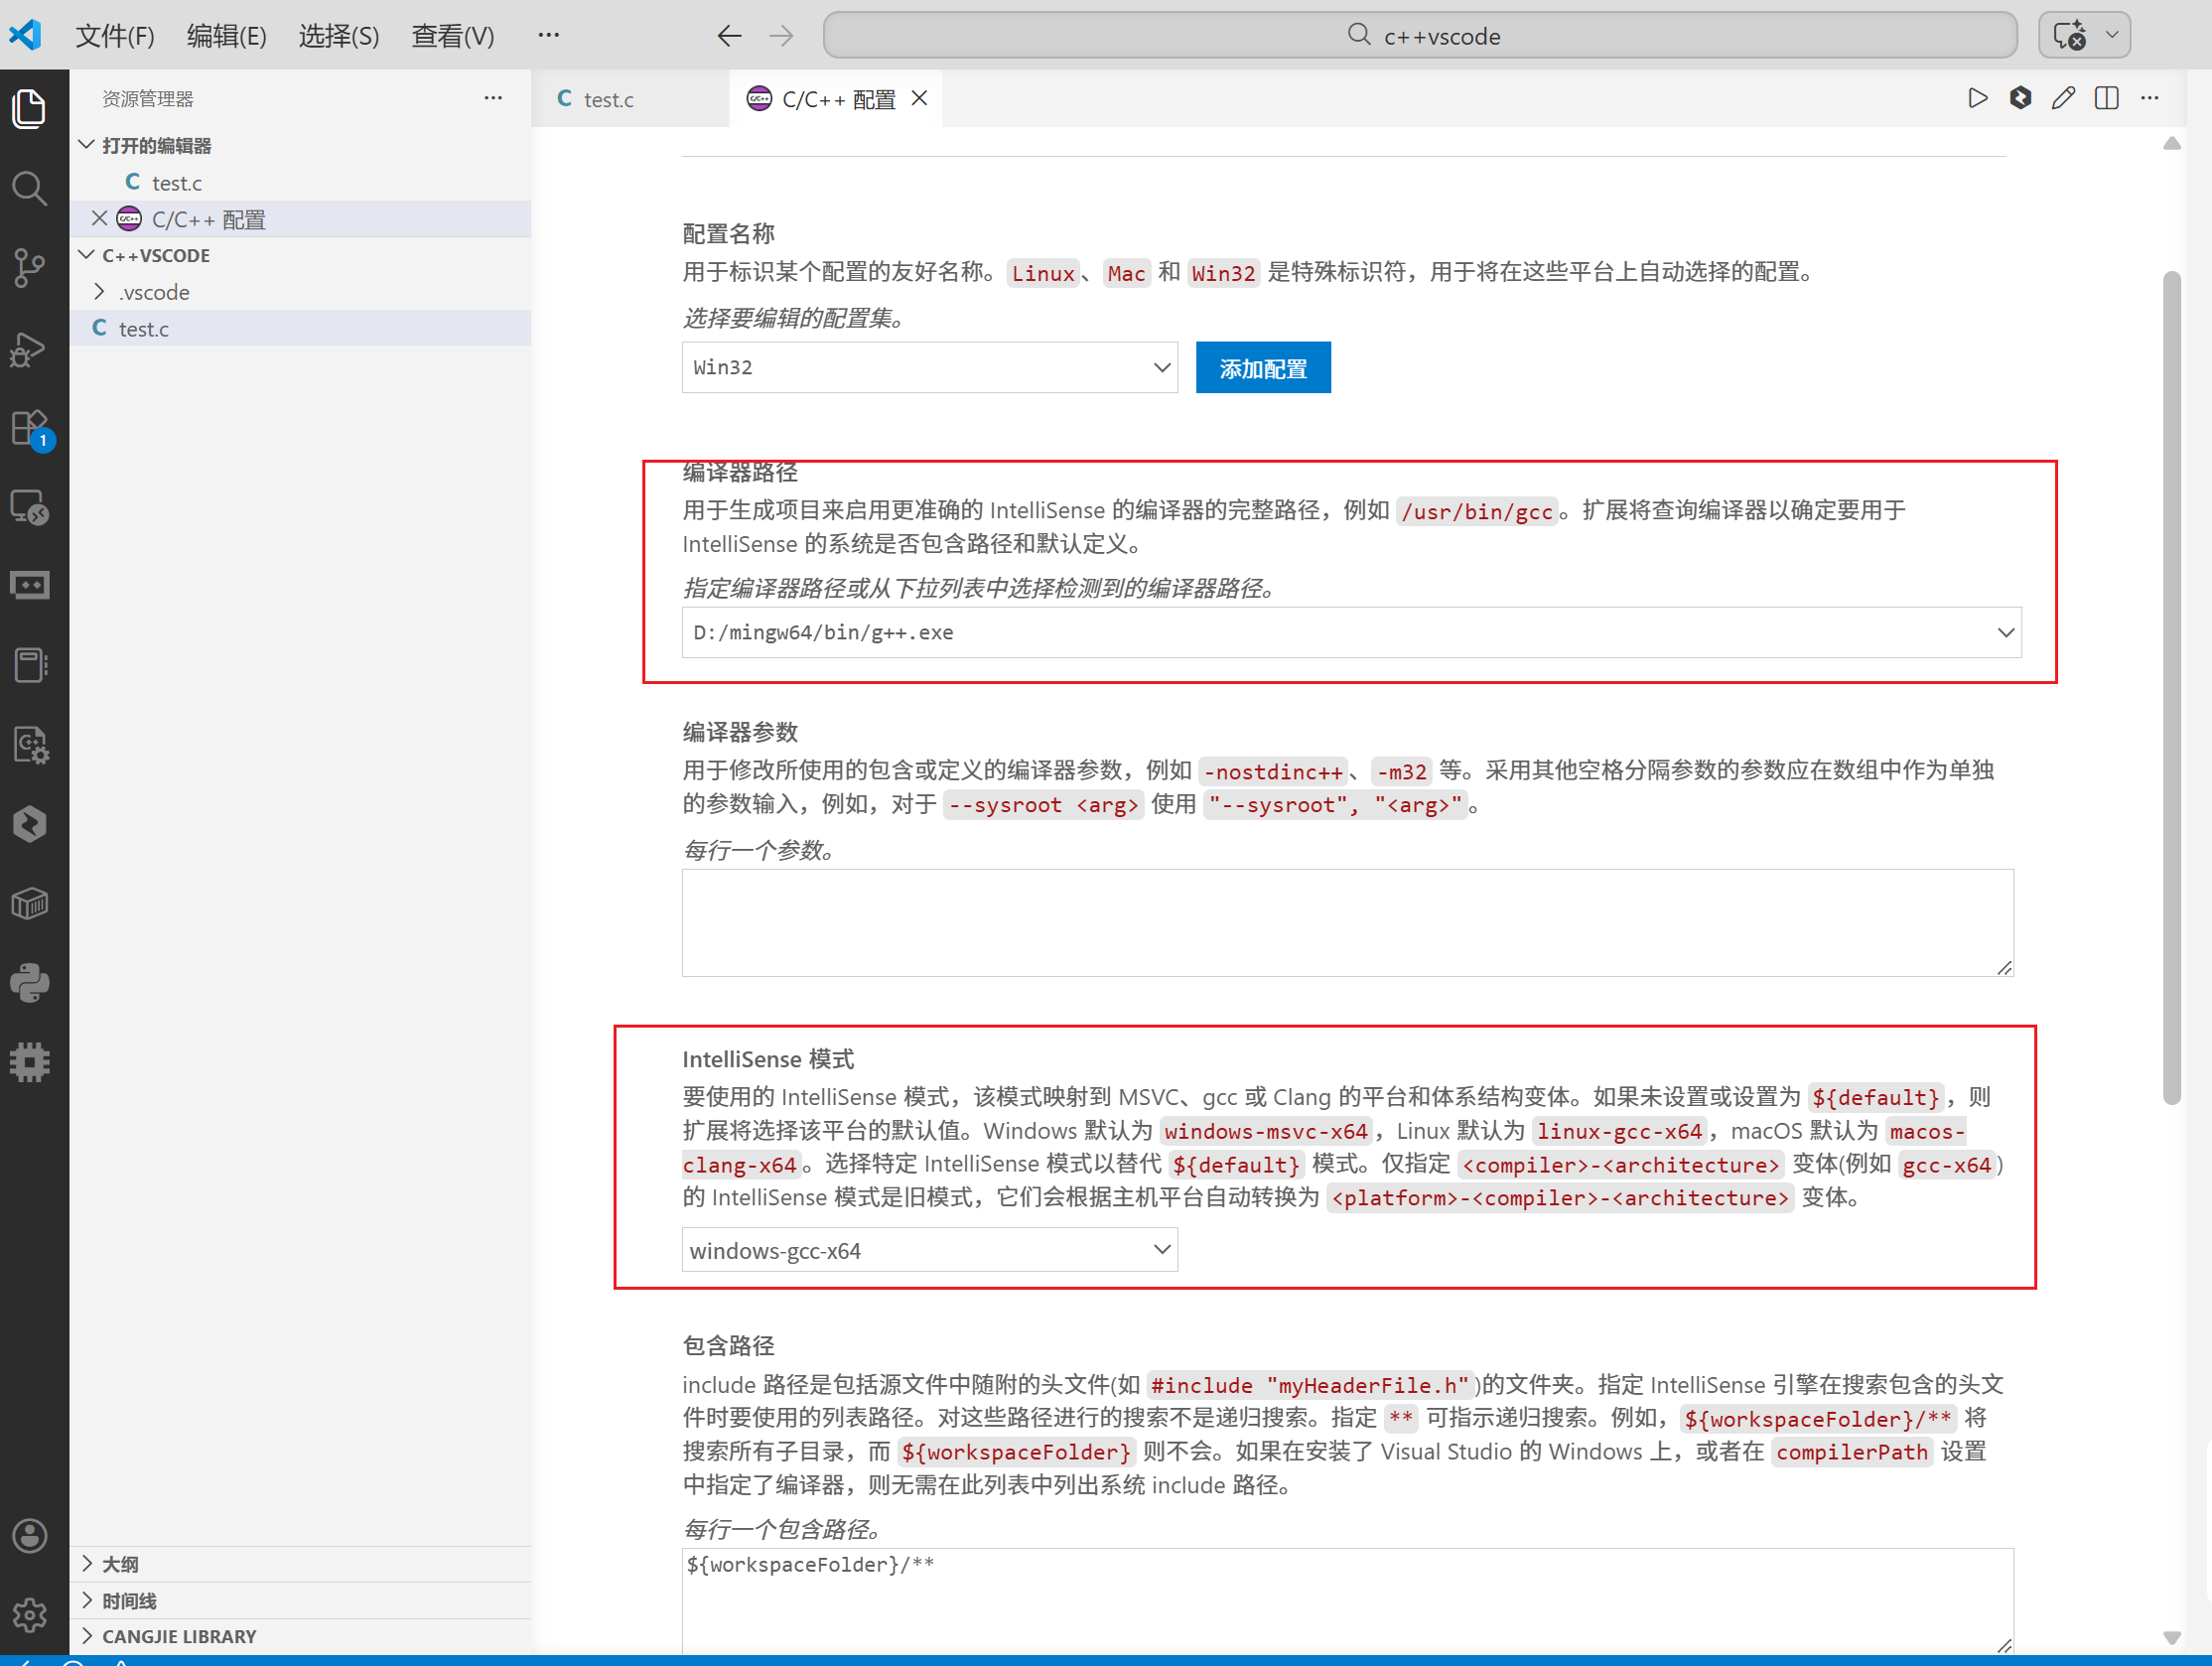Open the IntelliSense mode dropdown windows-gcc-x64
Viewport: 2212px width, 1666px height.
[930, 1250]
